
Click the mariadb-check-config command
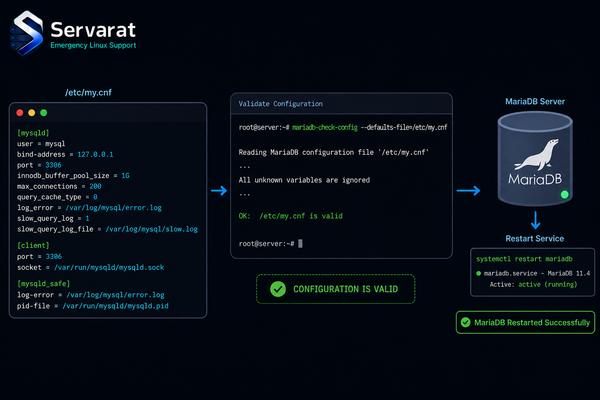point(325,127)
